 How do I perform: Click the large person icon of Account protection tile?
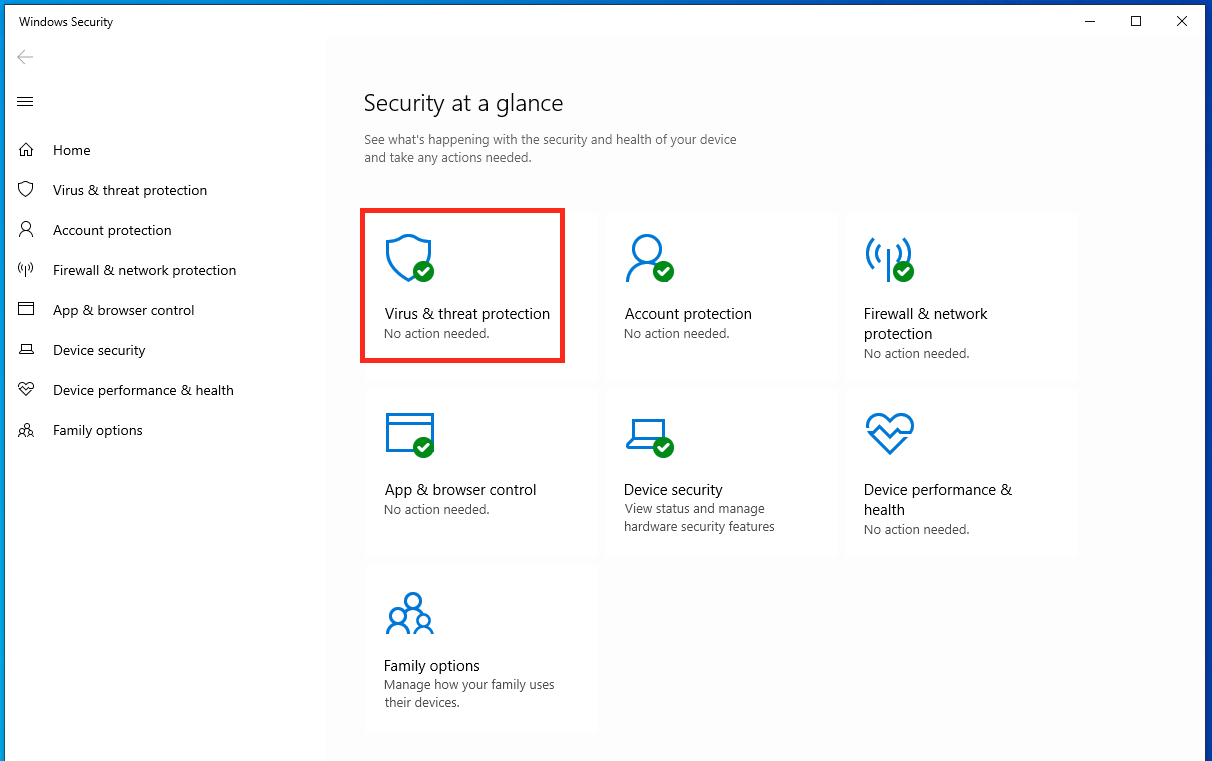click(x=649, y=259)
